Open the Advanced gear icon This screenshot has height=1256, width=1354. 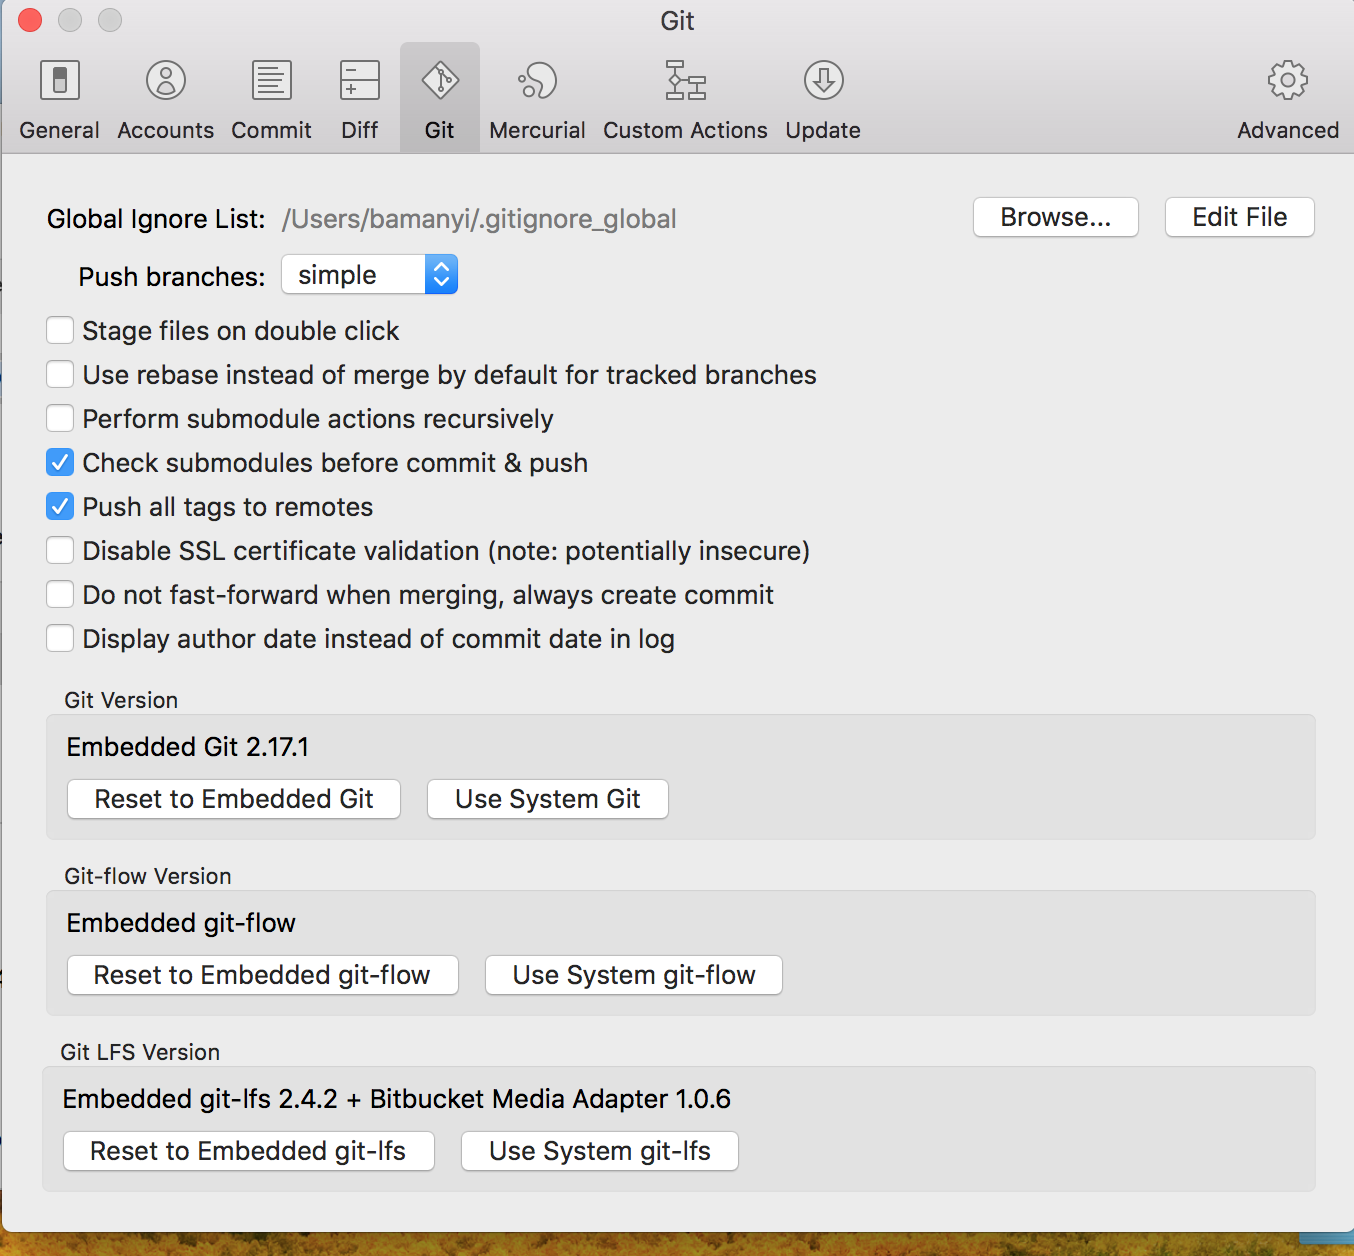coord(1288,81)
